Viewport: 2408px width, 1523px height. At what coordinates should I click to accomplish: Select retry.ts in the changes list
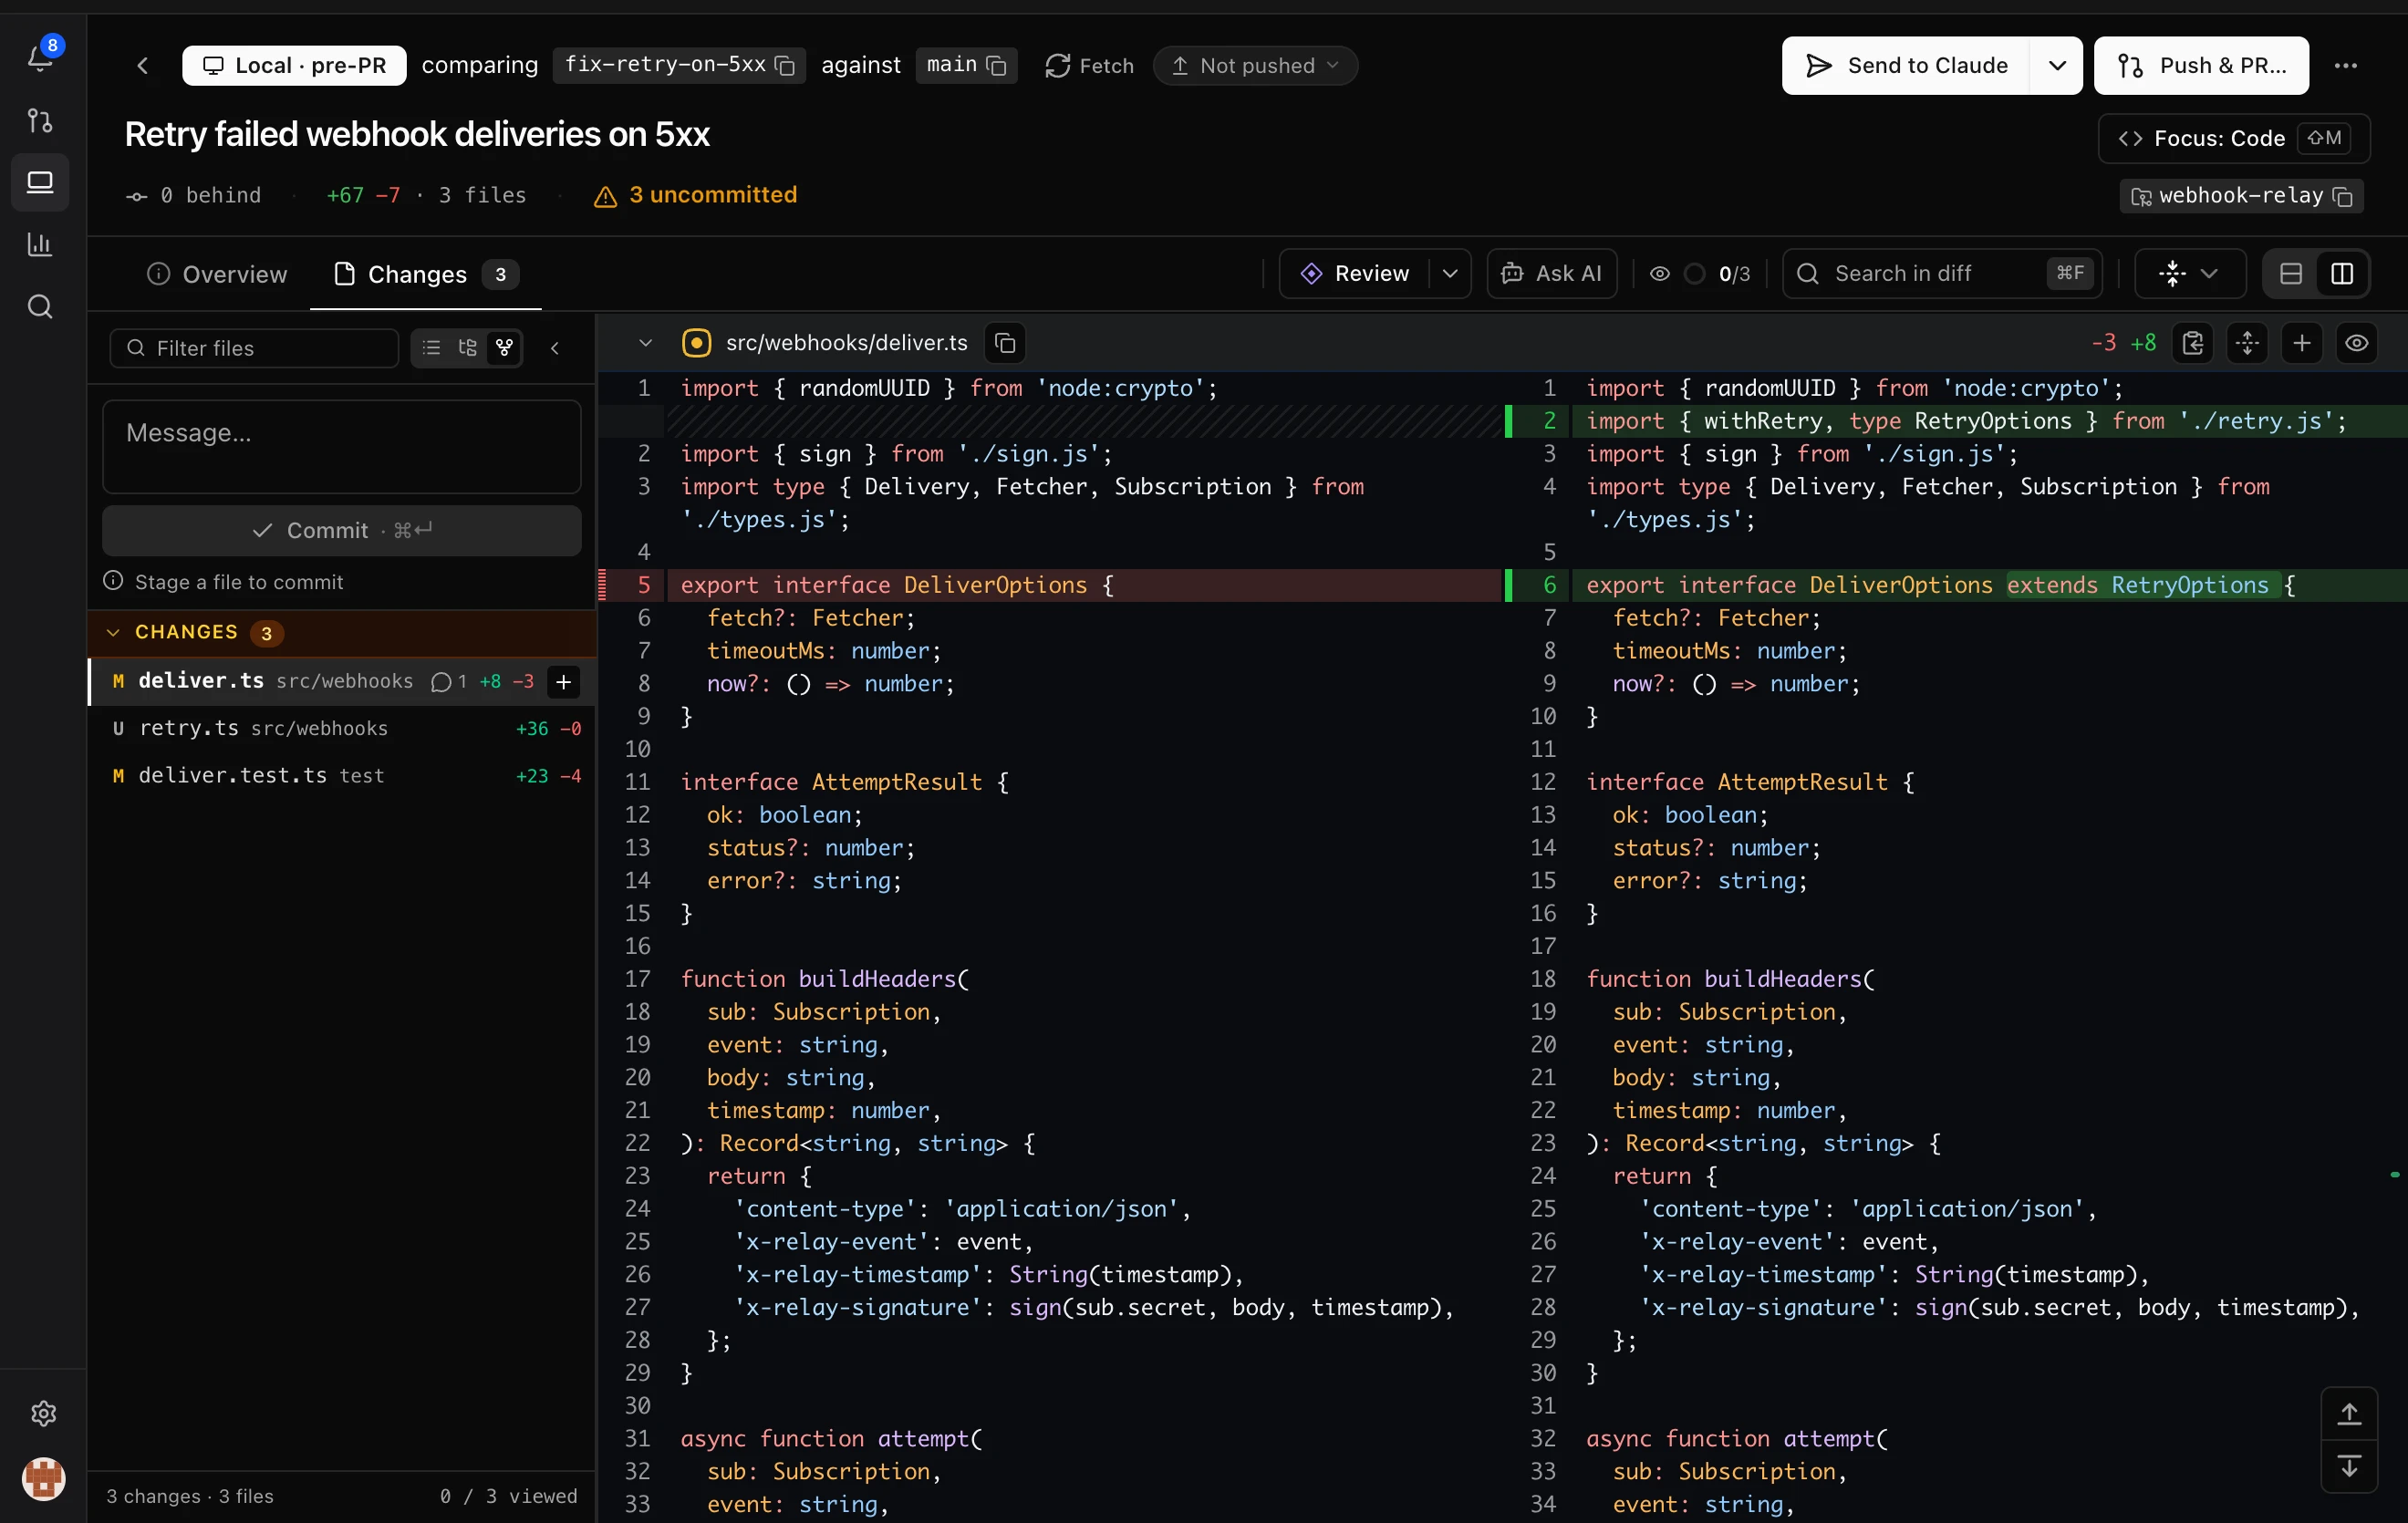343,728
